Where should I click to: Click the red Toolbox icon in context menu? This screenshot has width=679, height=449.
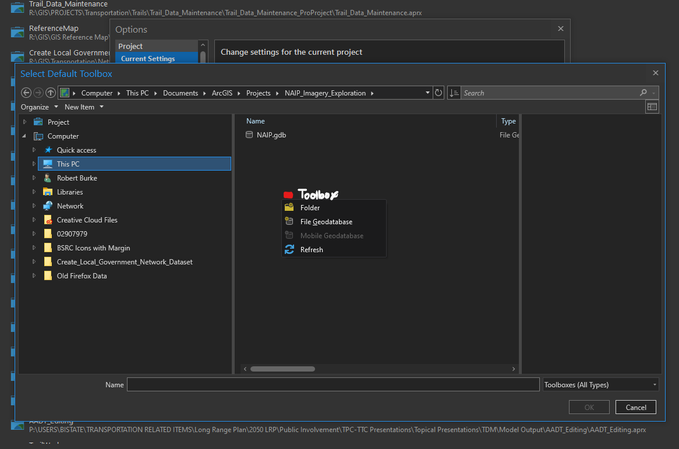pos(289,195)
